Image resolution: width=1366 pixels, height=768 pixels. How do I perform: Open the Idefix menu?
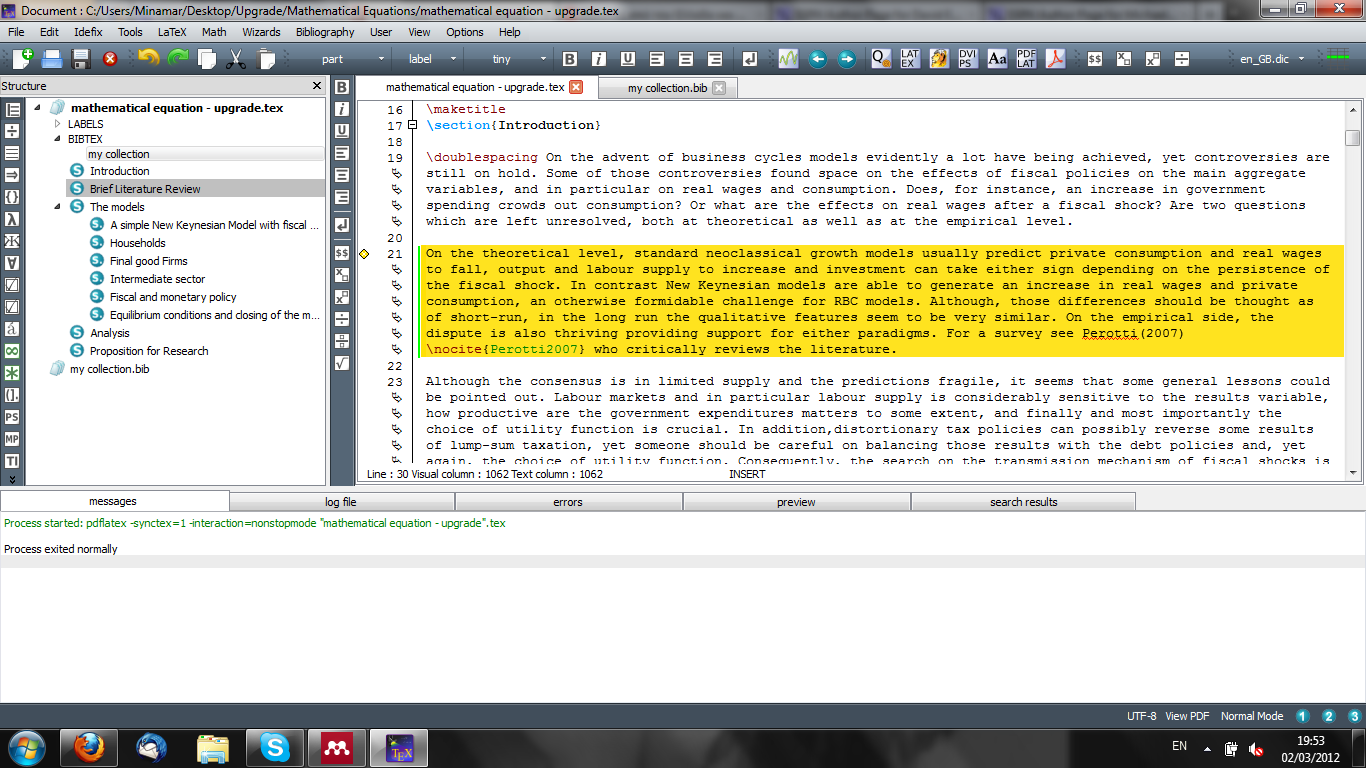click(x=88, y=32)
